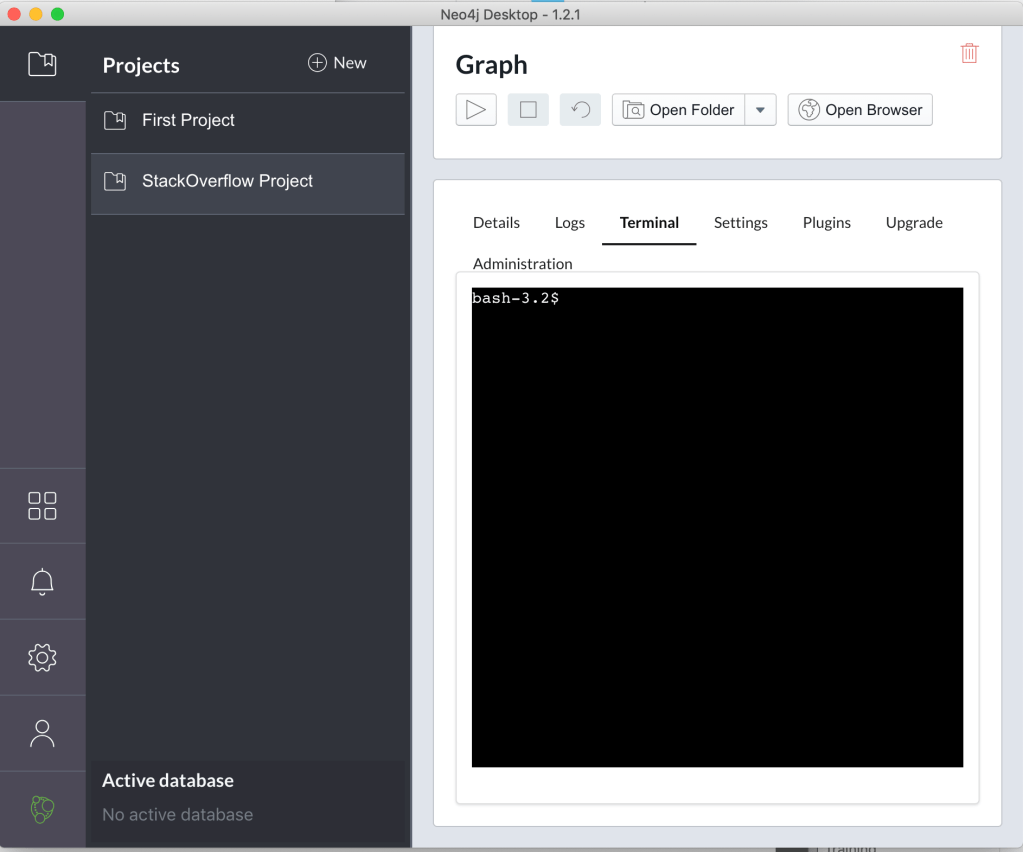Launch Open Browser button

(x=860, y=110)
